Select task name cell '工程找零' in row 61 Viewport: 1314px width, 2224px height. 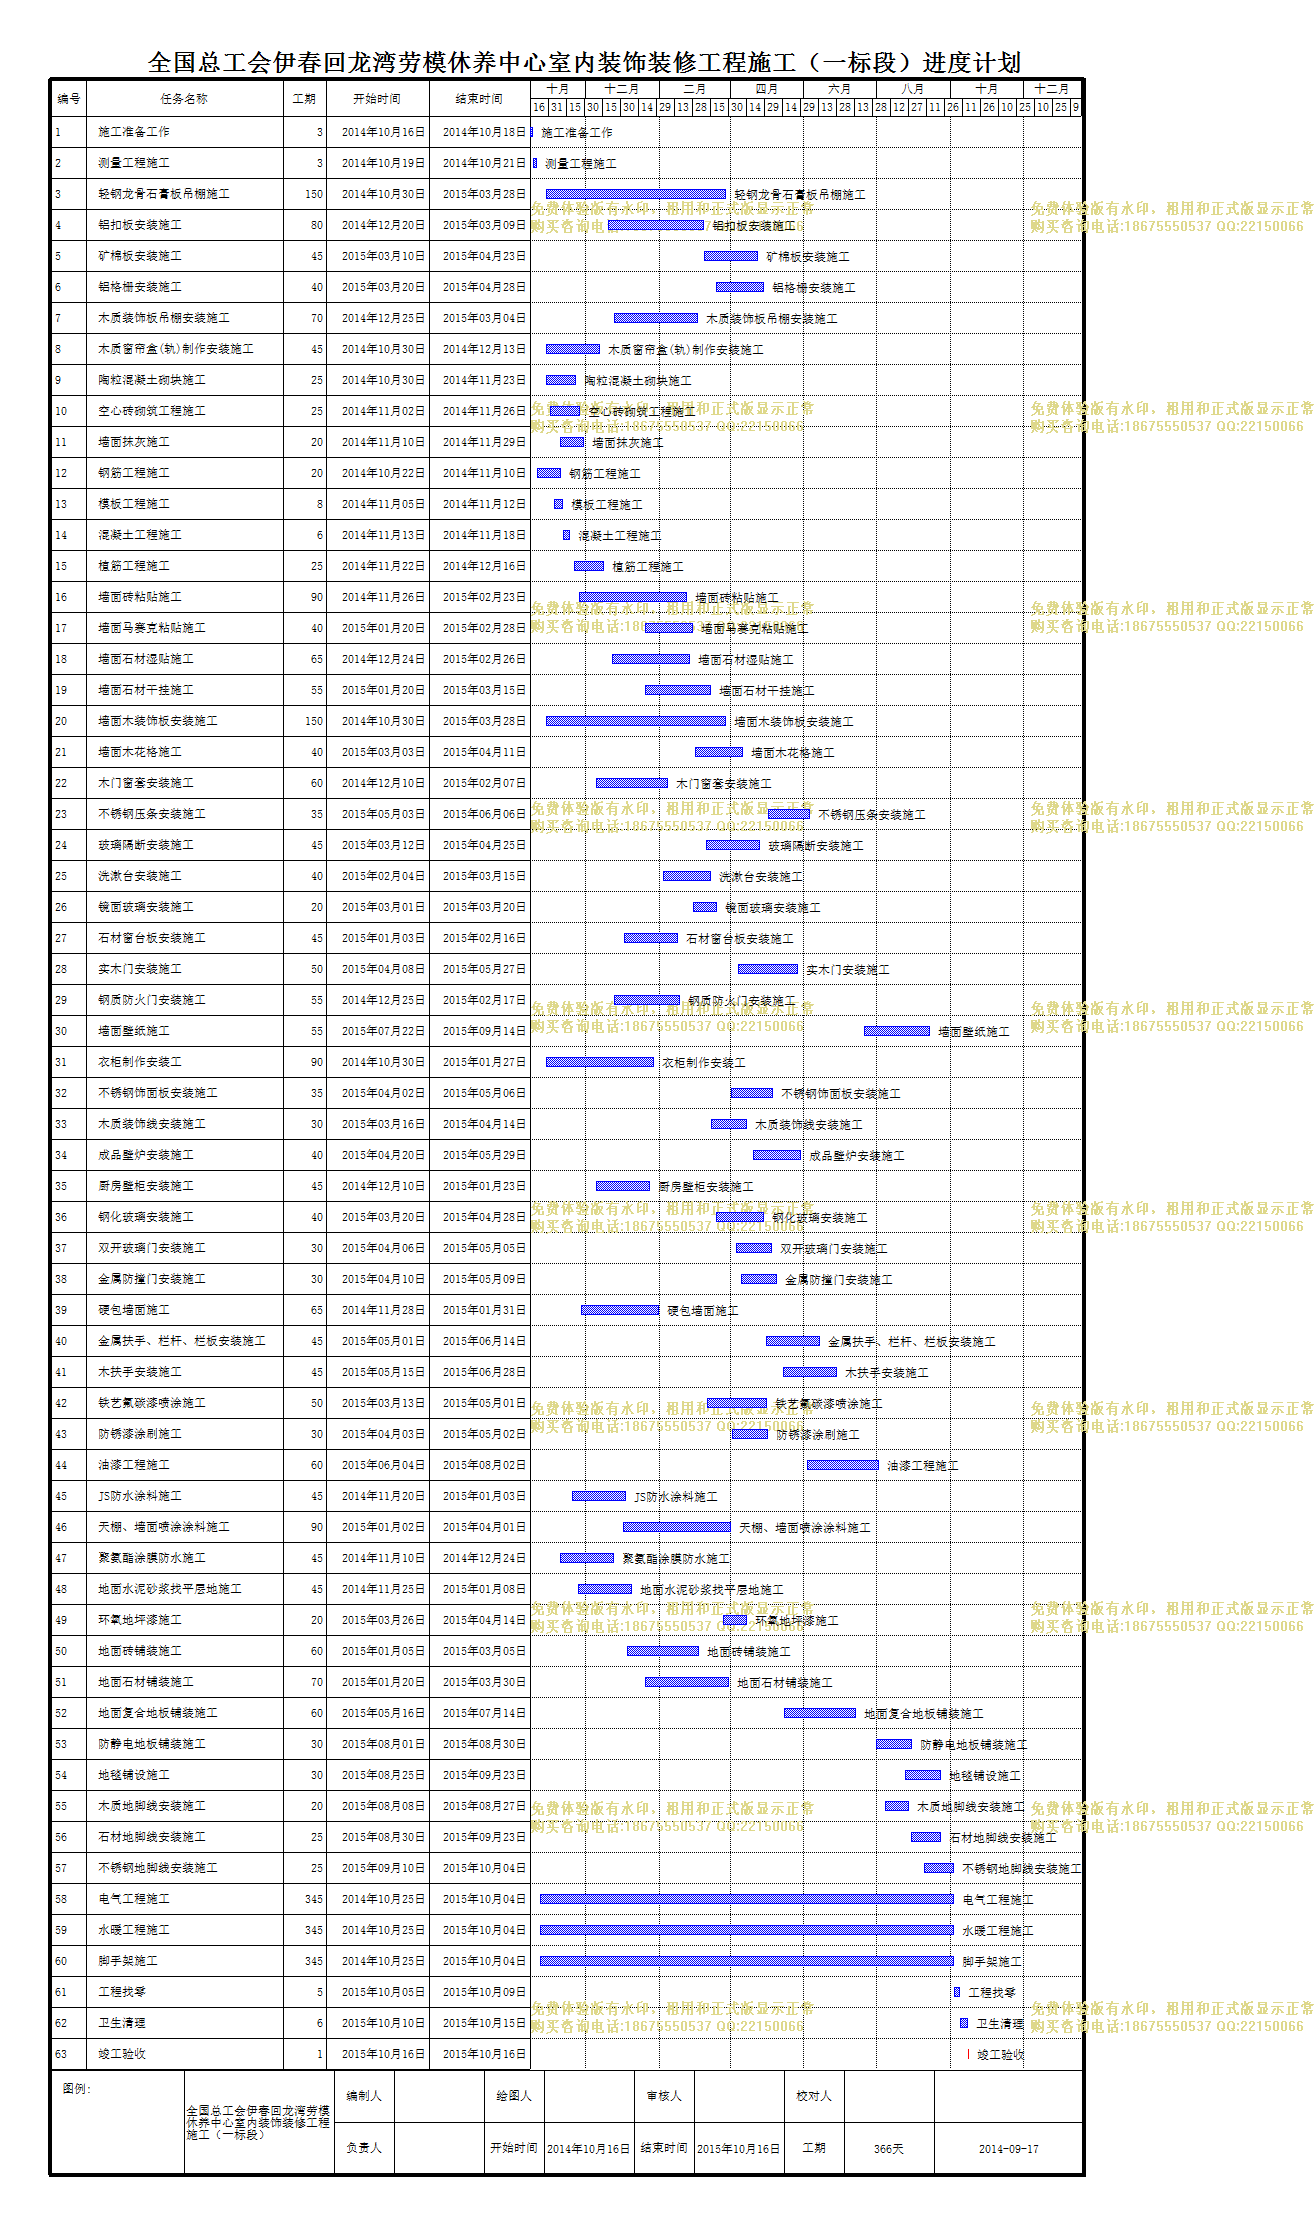[x=184, y=1992]
